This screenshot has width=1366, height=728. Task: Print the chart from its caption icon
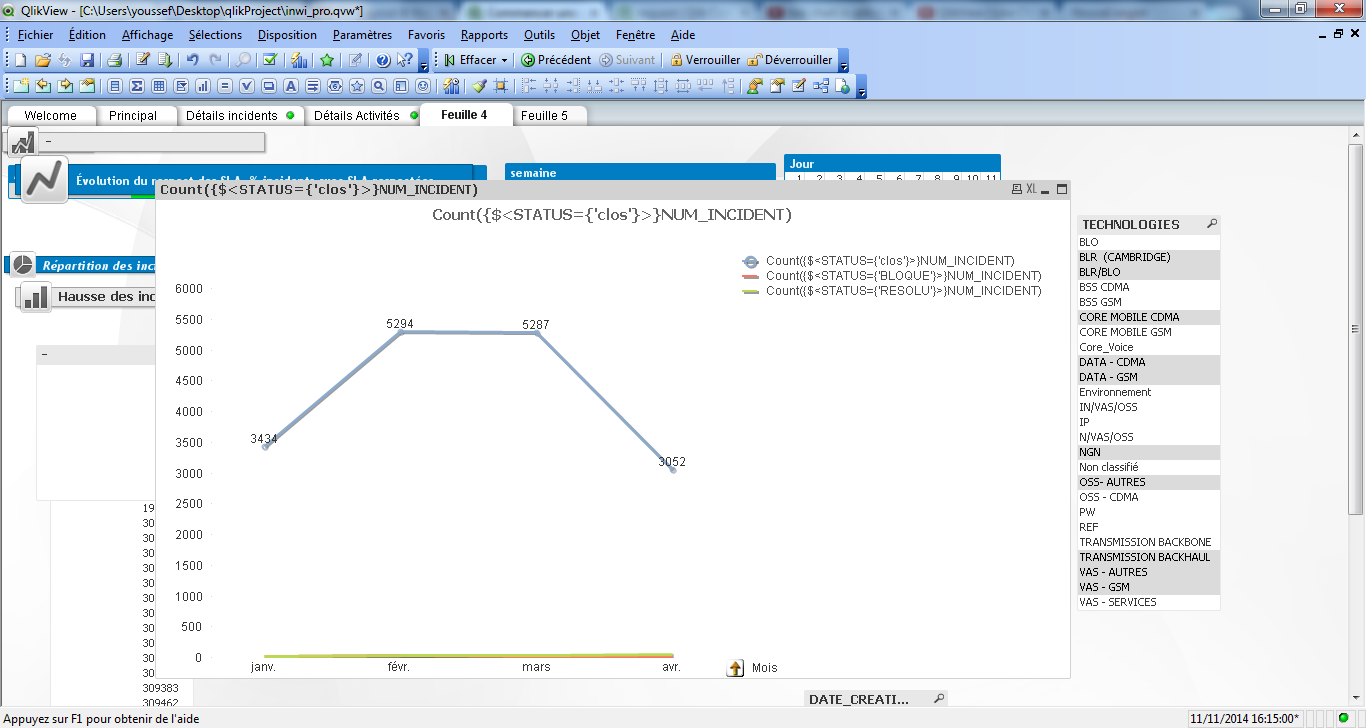click(1017, 189)
